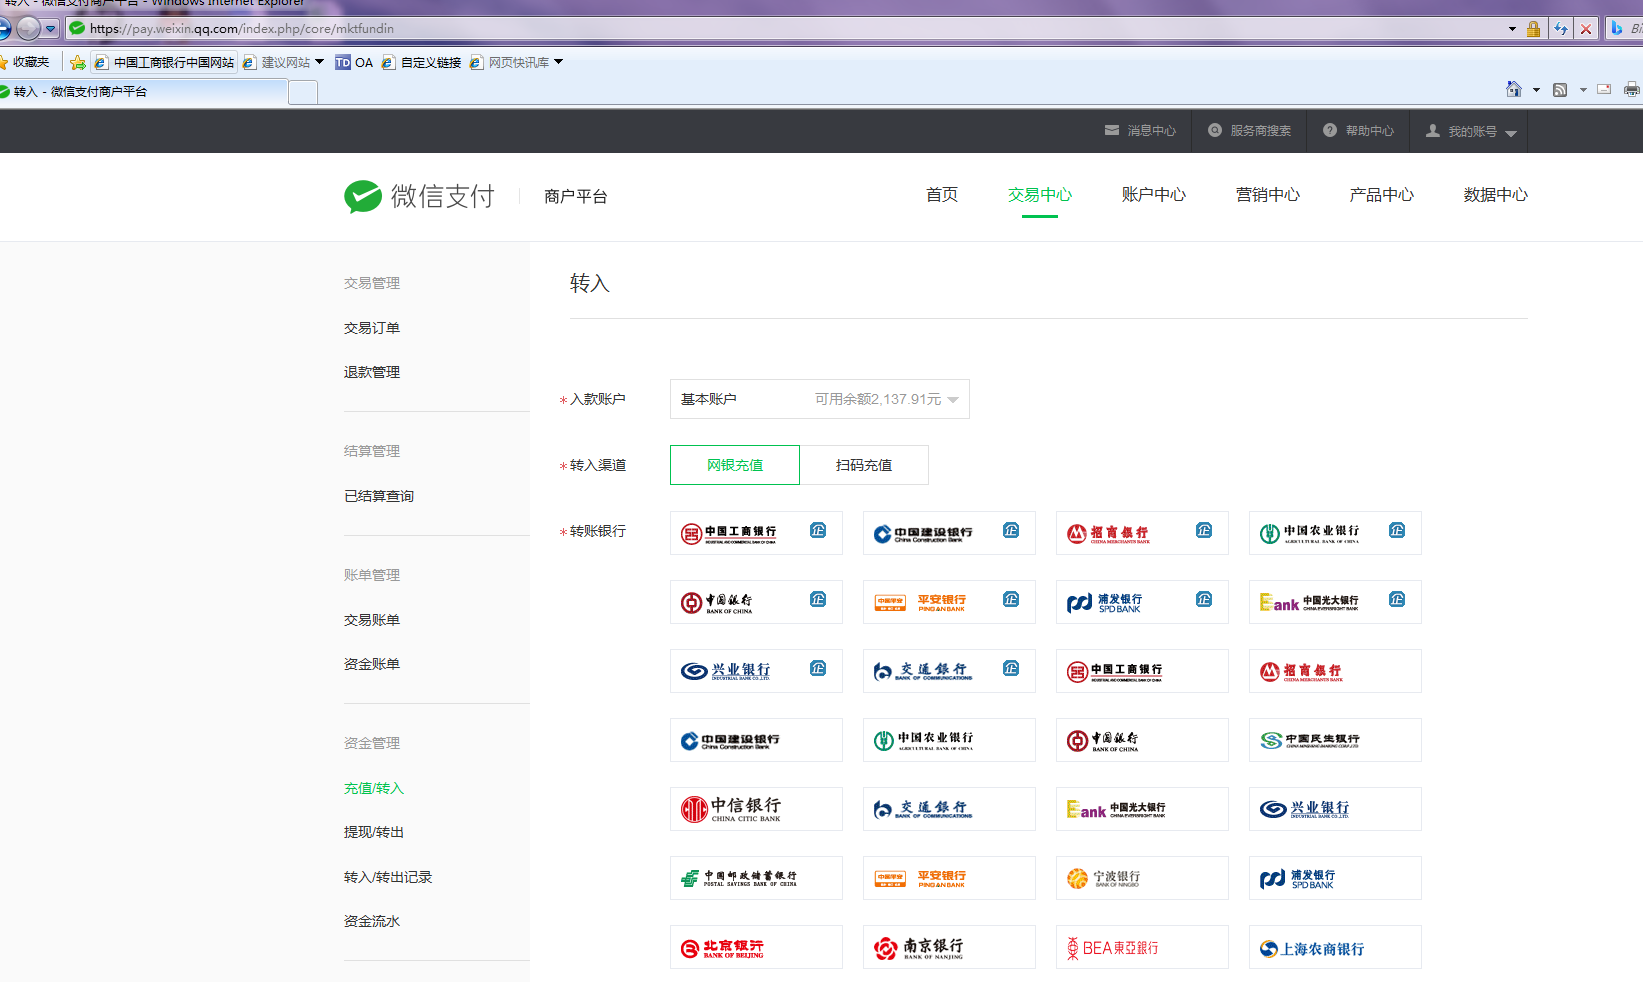Image resolution: width=1643 pixels, height=982 pixels.
Task: Open 转入/转出记录 in the sidebar
Action: click(388, 877)
